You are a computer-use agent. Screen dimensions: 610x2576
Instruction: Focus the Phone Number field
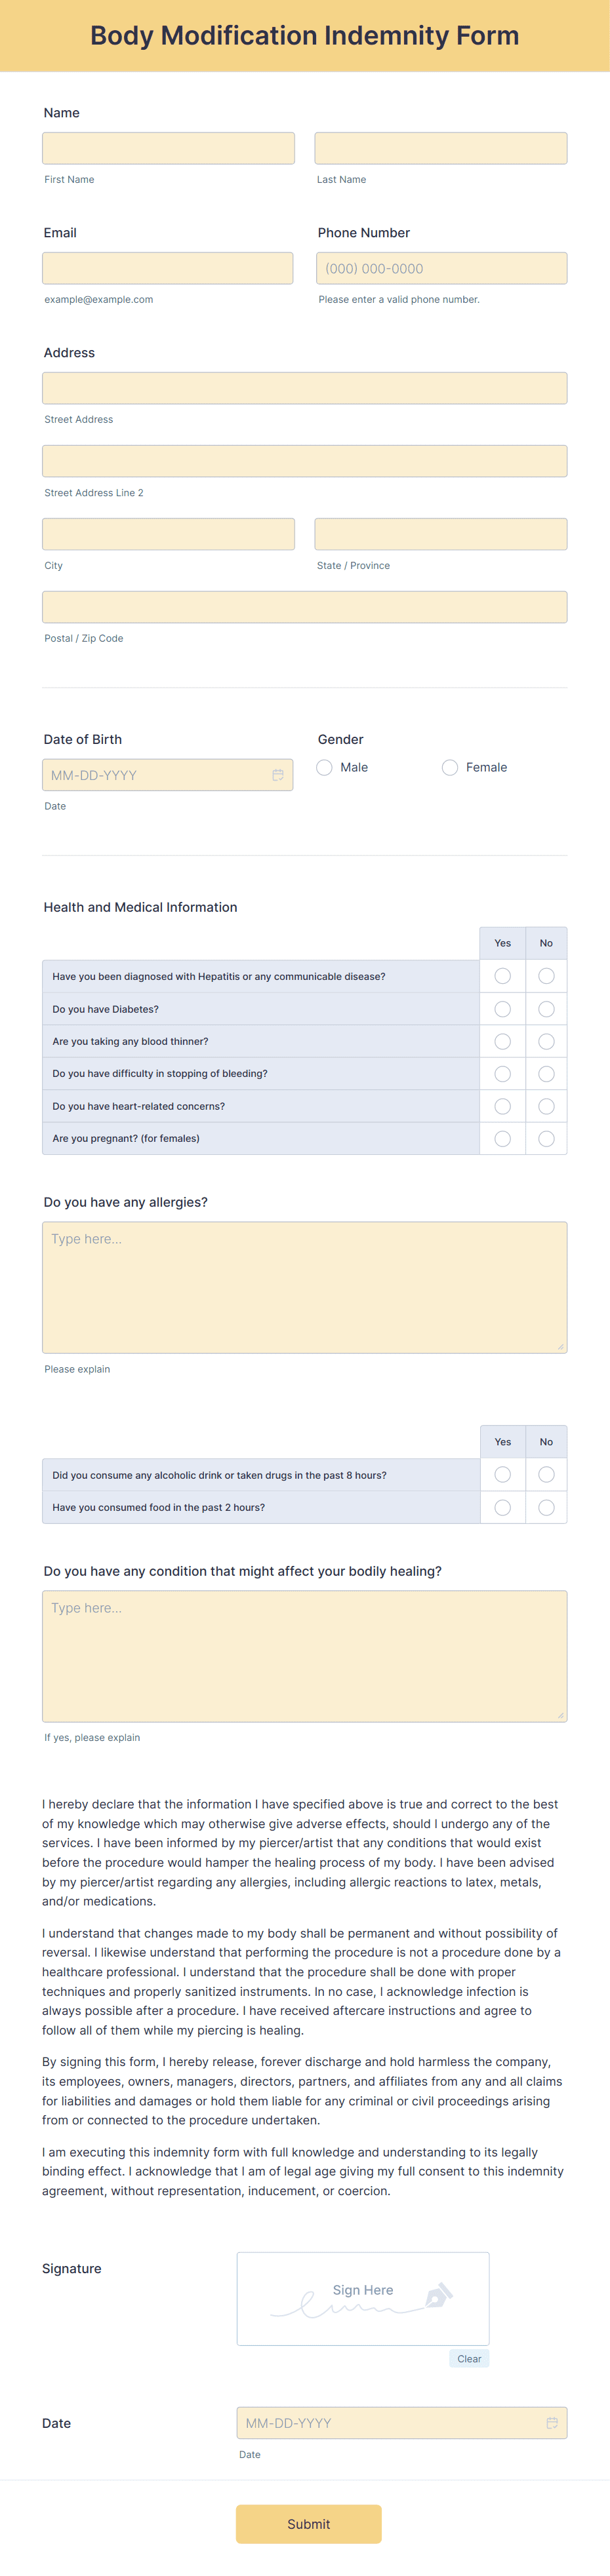[x=441, y=268]
